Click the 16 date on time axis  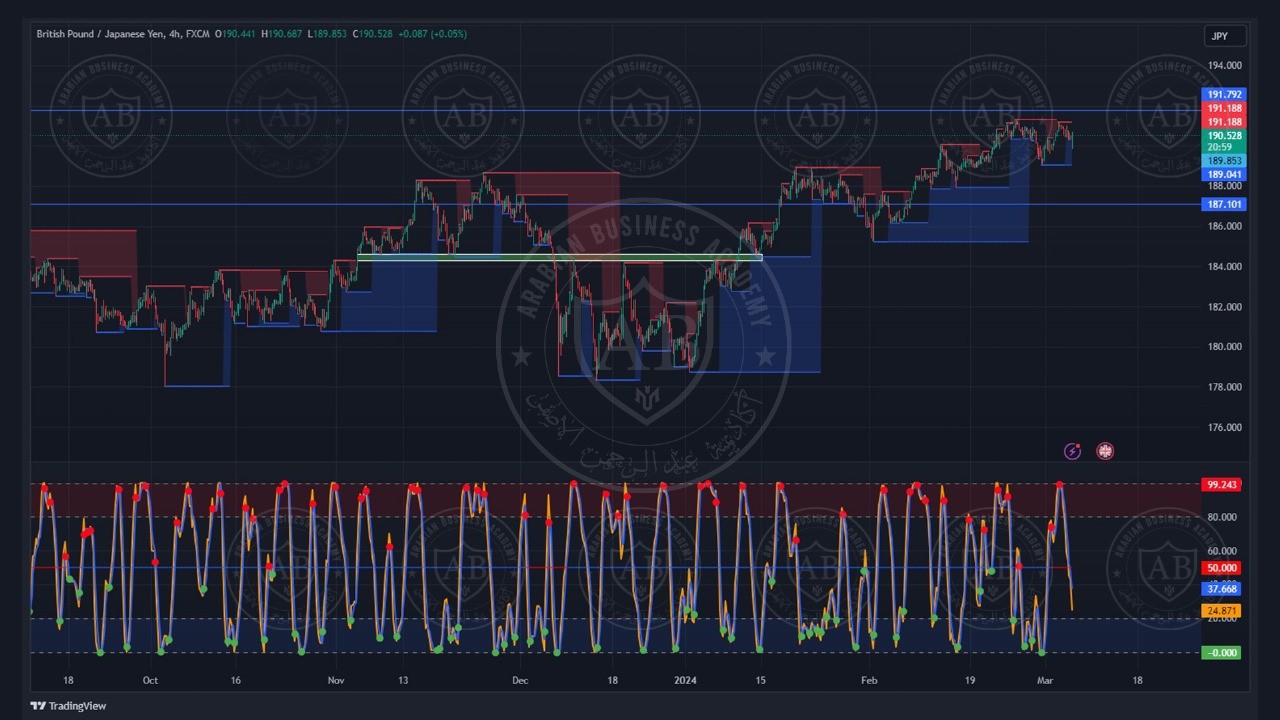(x=236, y=680)
